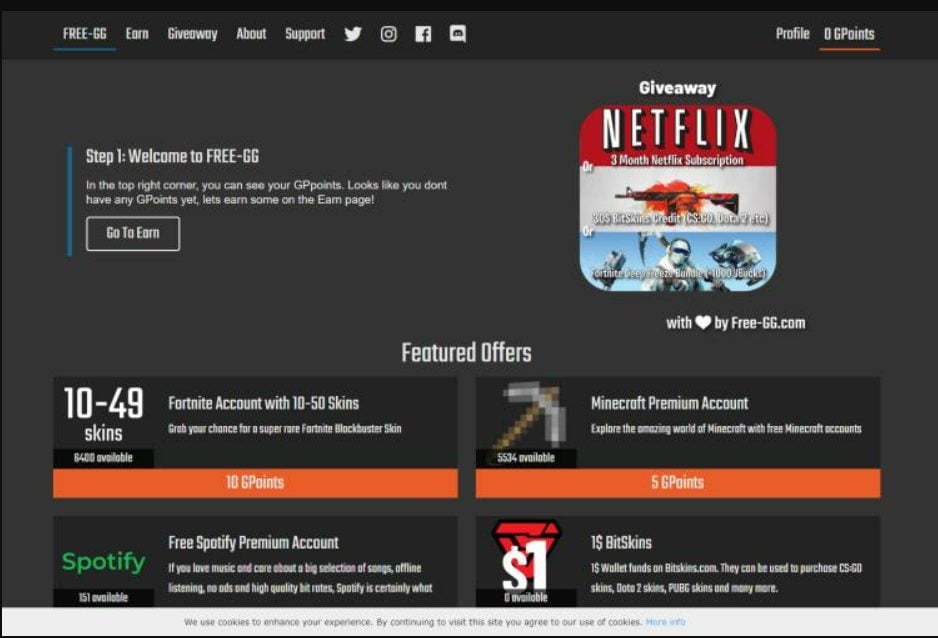Screen dimensions: 938x638
Task: Open the Giveaway menu item
Action: point(193,34)
